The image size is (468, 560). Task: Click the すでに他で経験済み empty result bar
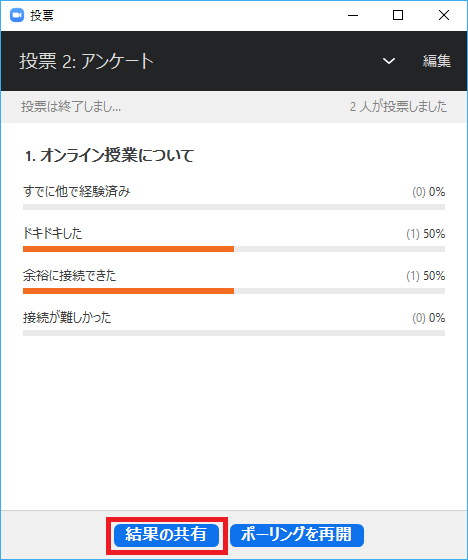tap(234, 207)
